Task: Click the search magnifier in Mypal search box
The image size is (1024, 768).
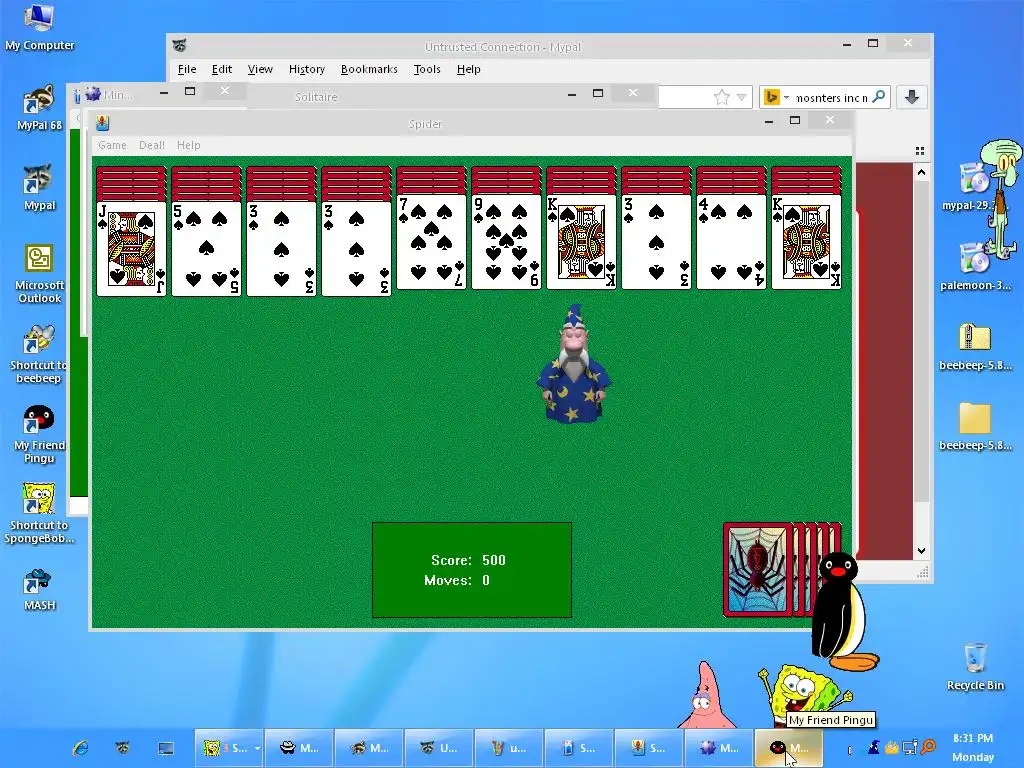Action: (879, 97)
